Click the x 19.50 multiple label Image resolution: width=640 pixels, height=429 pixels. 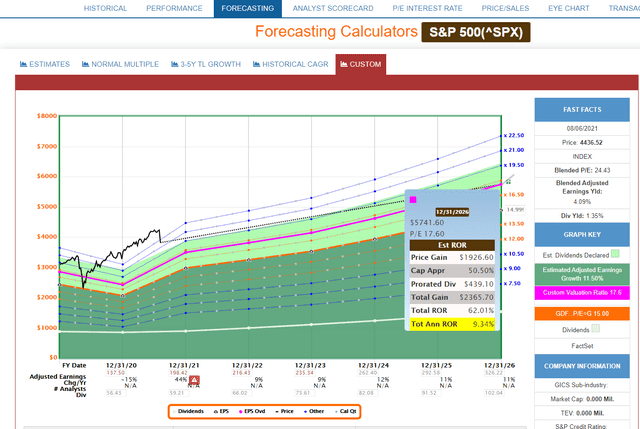514,165
